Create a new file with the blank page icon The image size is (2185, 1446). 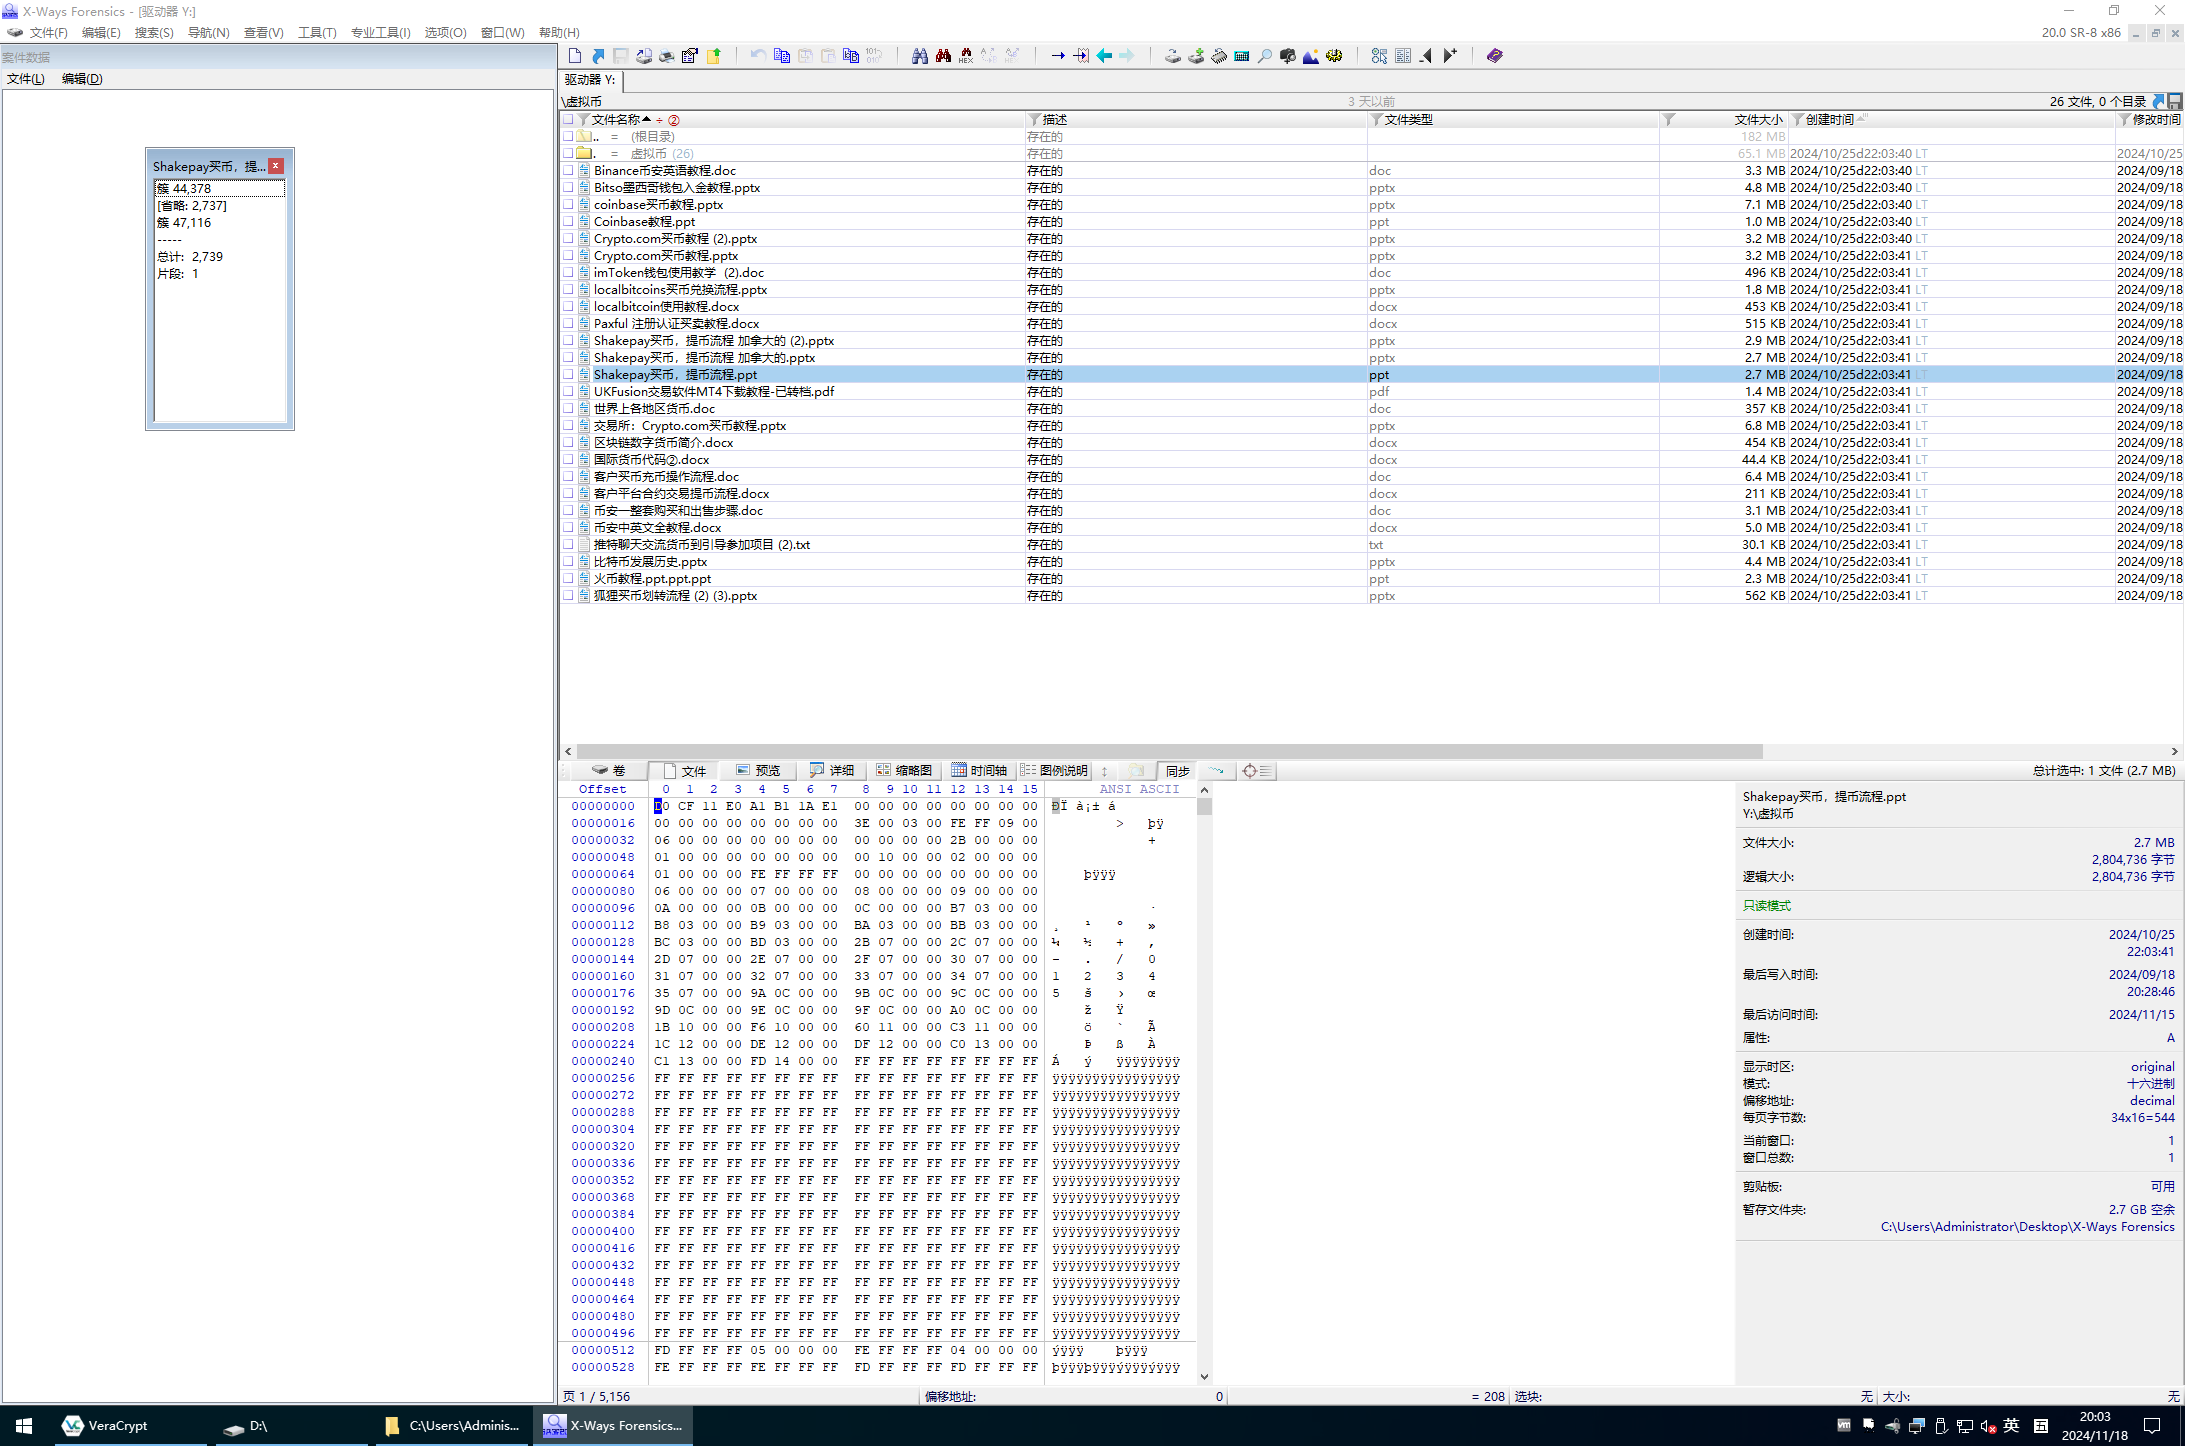pos(575,56)
